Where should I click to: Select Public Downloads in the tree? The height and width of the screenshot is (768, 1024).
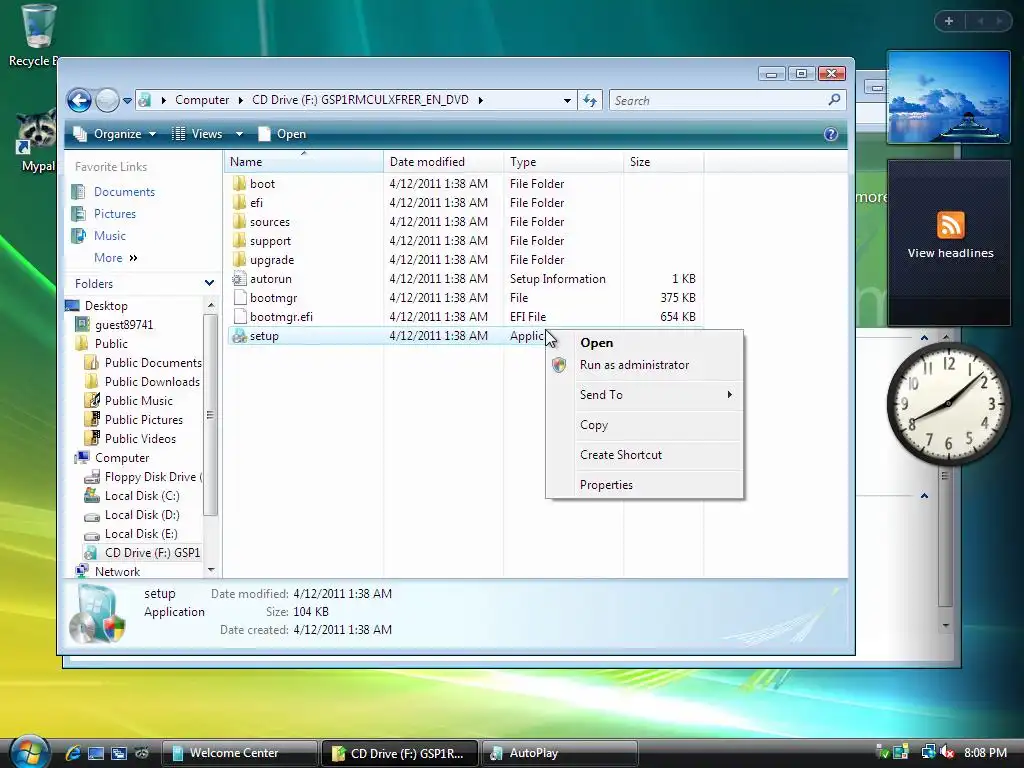(152, 381)
